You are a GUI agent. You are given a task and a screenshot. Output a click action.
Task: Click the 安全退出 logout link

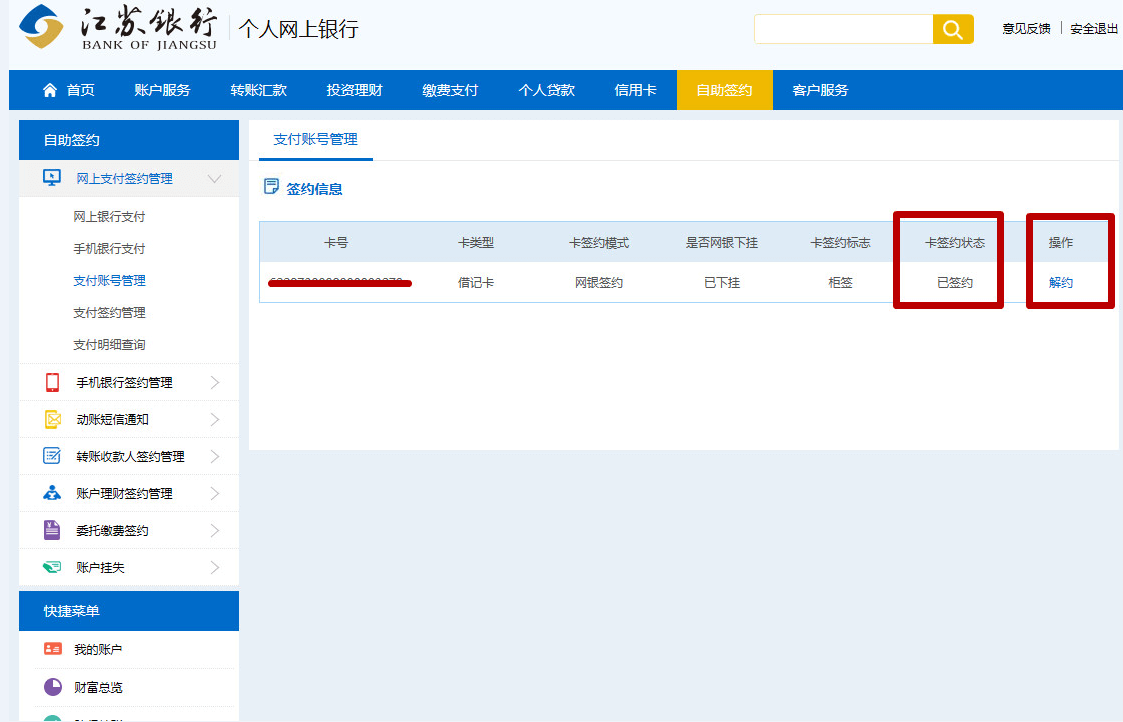pyautogui.click(x=1094, y=29)
